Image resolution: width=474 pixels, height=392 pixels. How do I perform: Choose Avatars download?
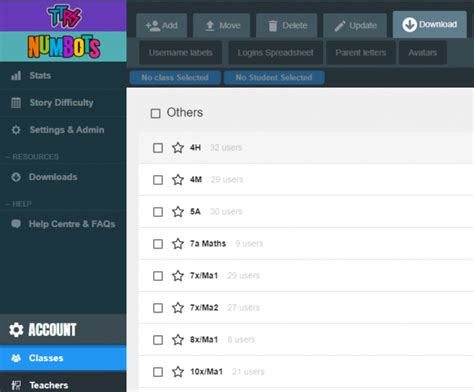click(423, 53)
